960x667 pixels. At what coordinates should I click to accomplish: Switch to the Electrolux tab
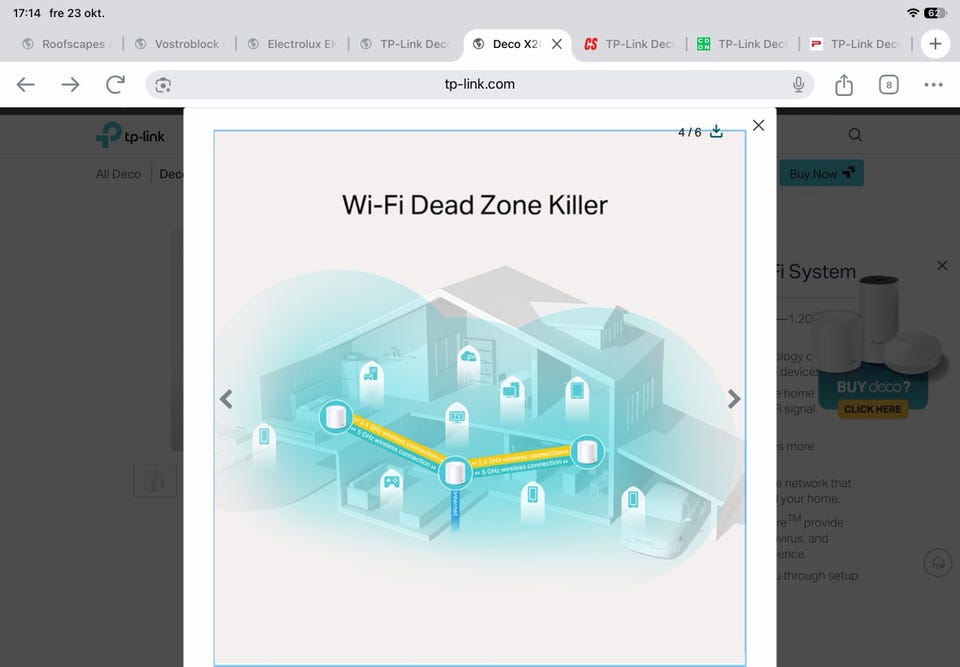tap(293, 44)
